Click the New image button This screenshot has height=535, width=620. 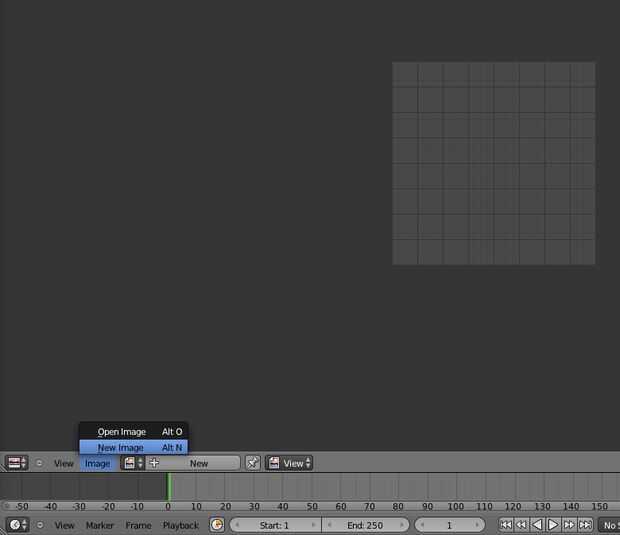(x=193, y=463)
